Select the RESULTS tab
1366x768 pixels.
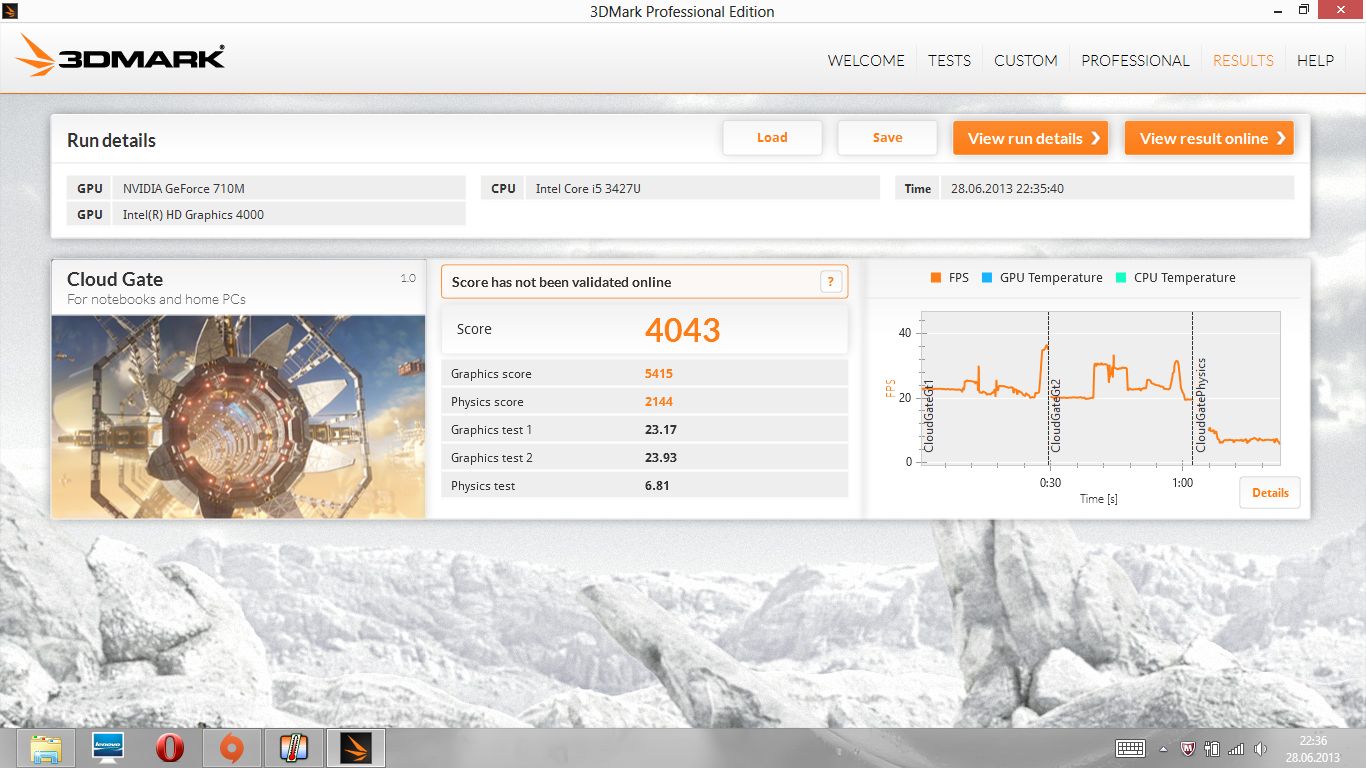[x=1243, y=60]
